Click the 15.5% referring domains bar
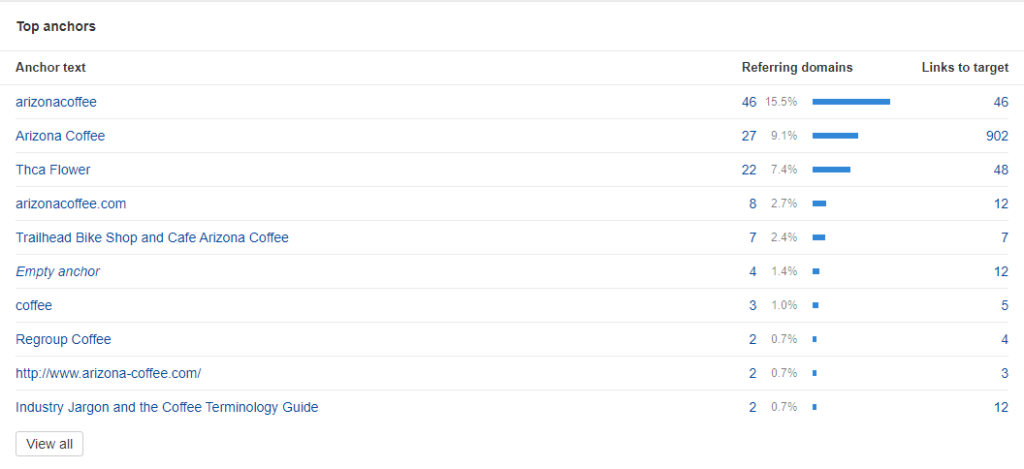 click(851, 102)
